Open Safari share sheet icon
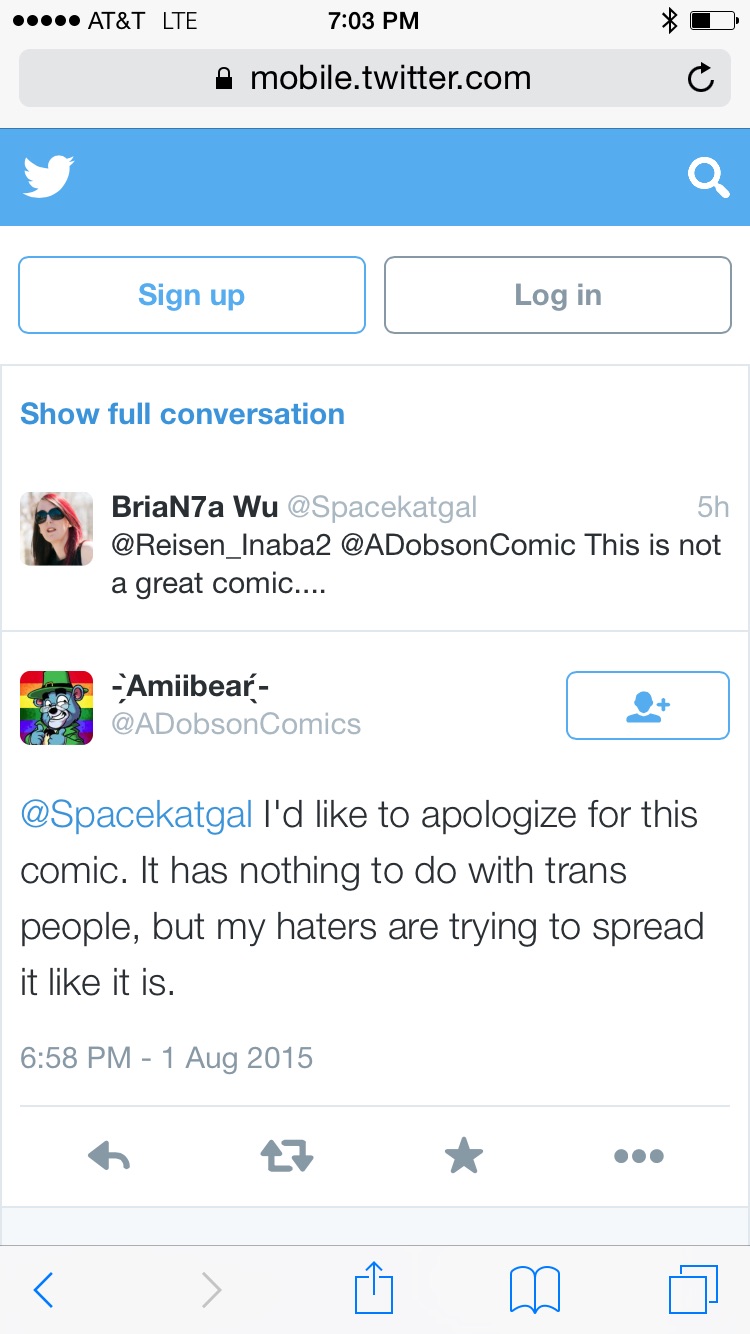The height and width of the screenshot is (1334, 750). (375, 1288)
